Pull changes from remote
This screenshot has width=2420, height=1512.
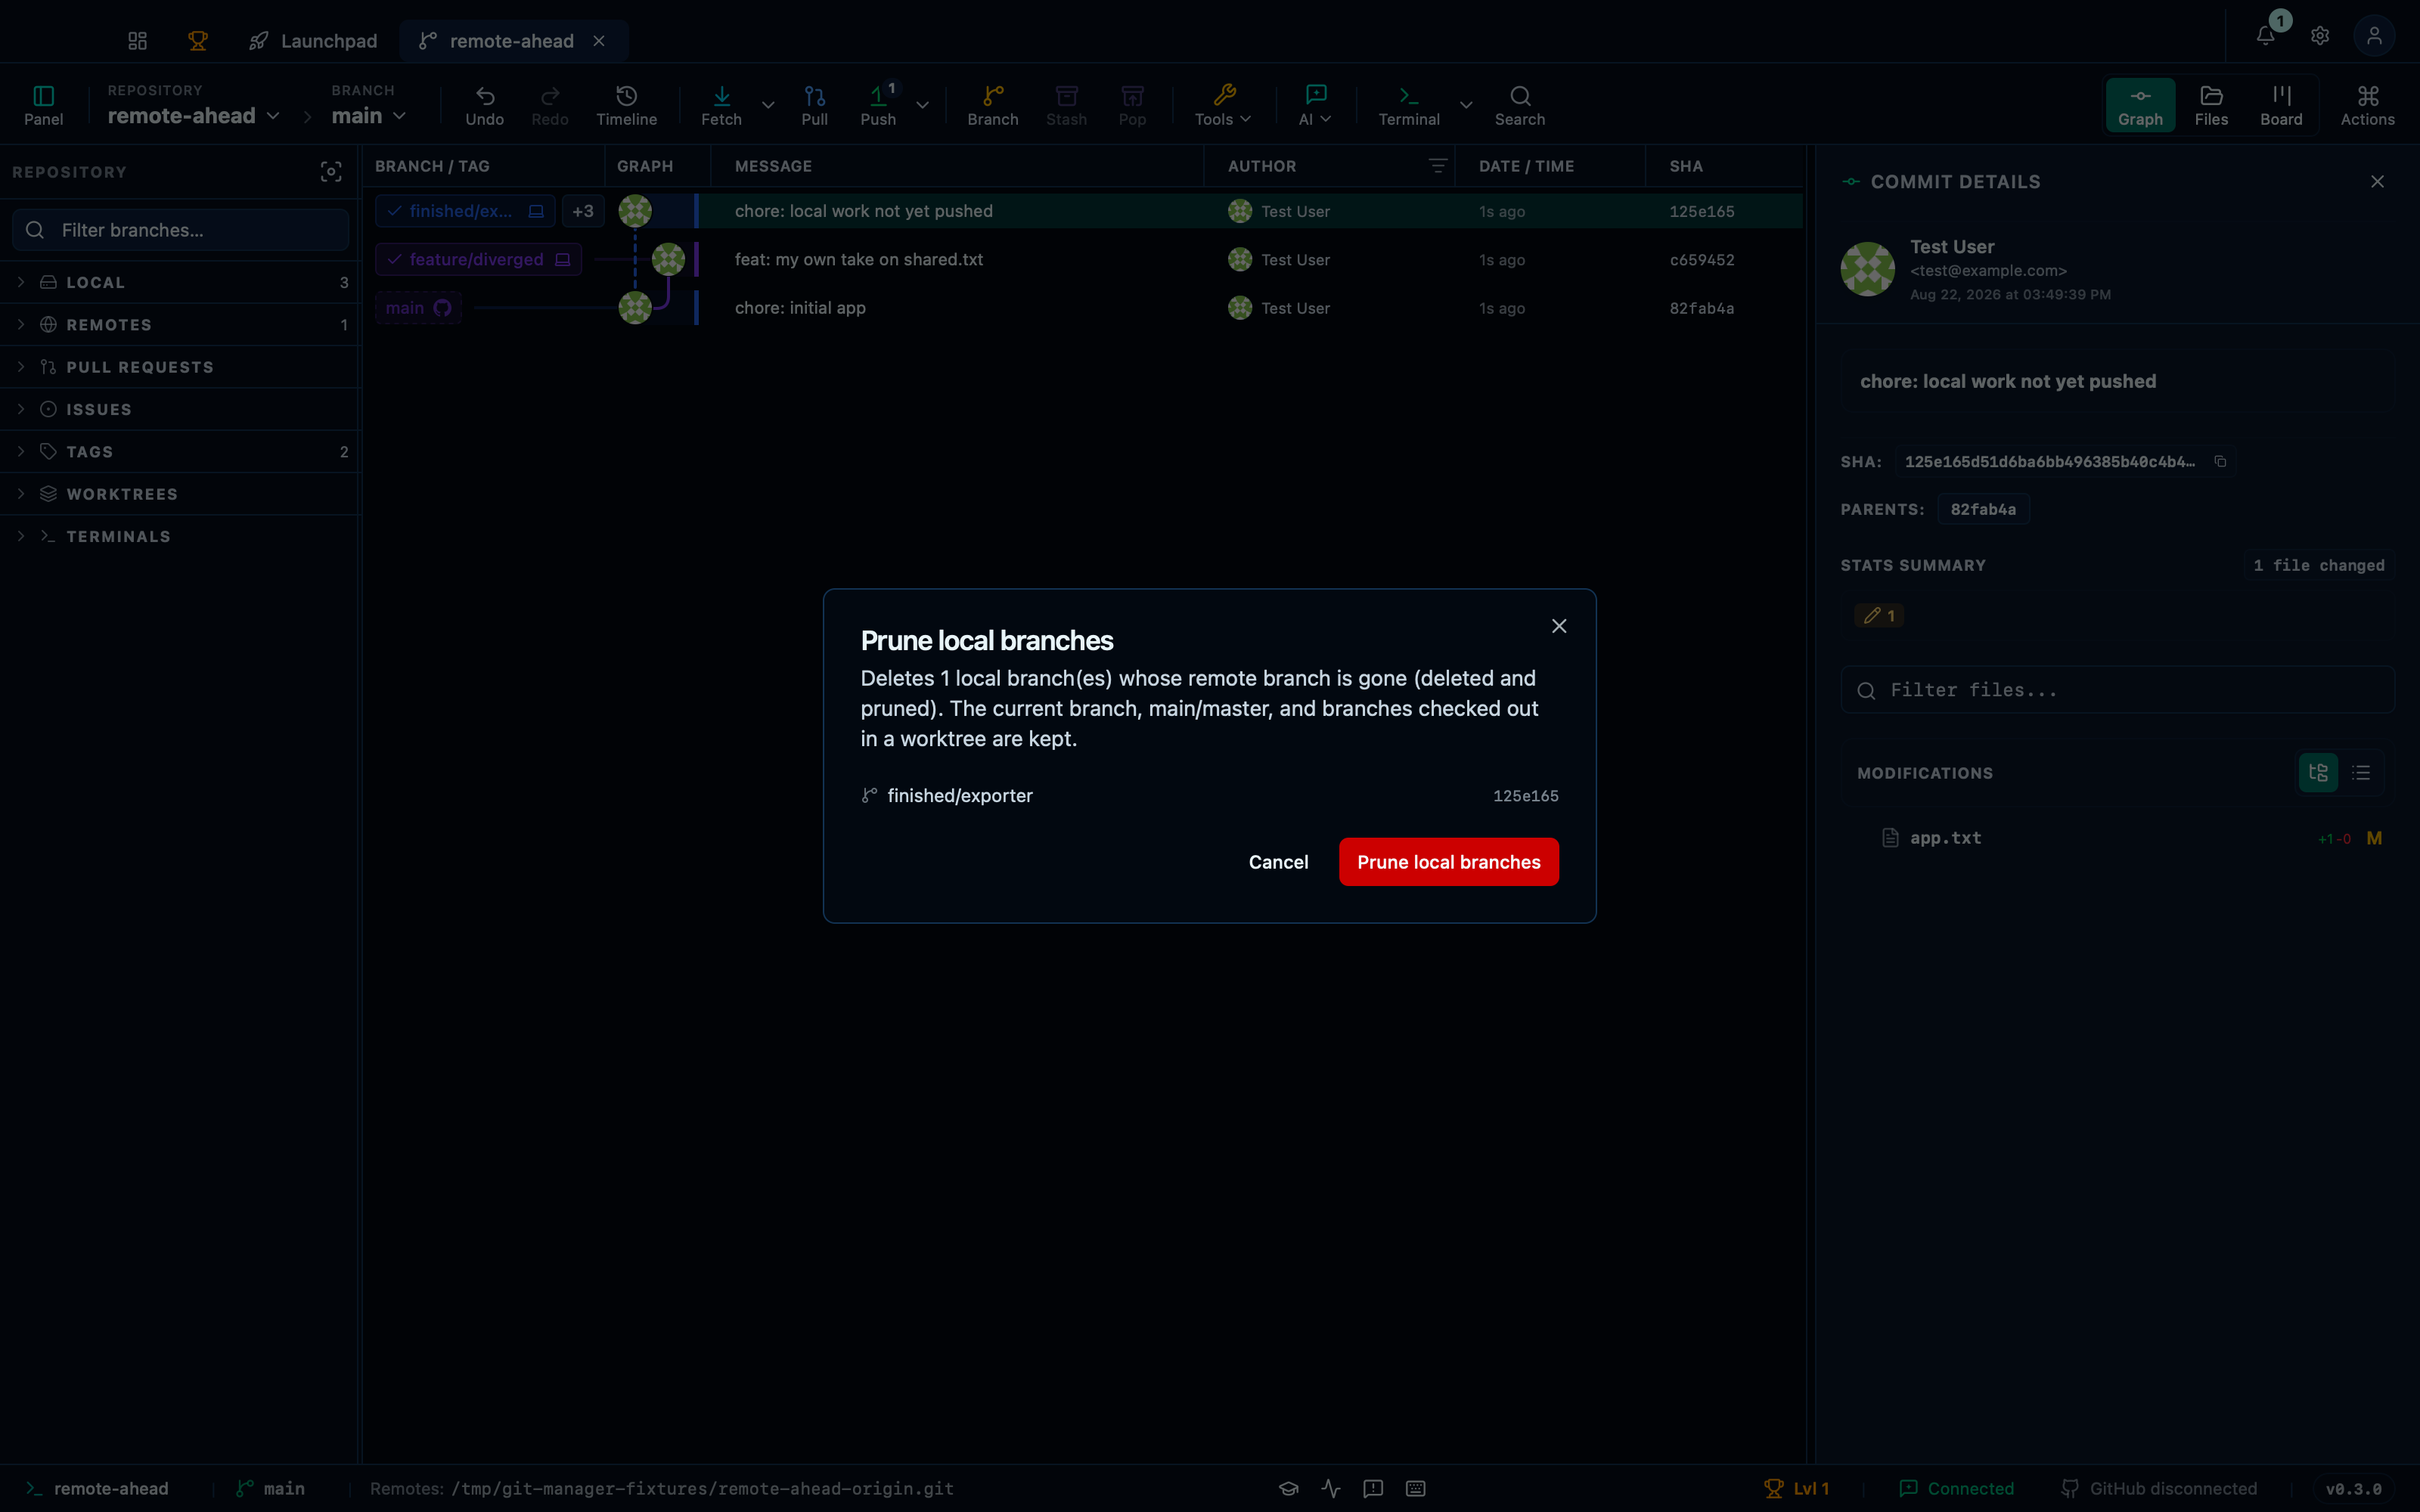pyautogui.click(x=815, y=105)
